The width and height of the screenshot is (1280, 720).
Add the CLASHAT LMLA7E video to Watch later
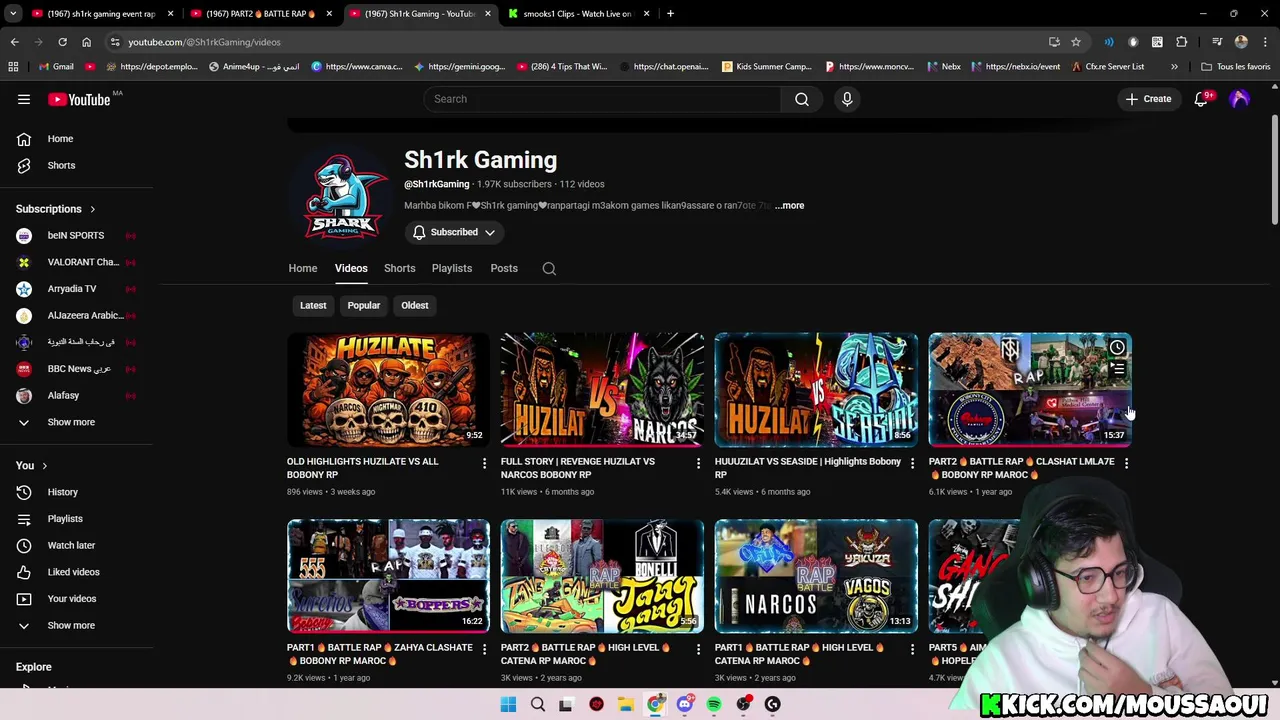[x=1117, y=348]
